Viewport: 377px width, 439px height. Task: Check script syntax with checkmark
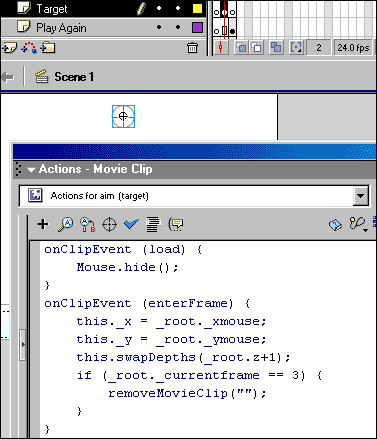click(131, 224)
